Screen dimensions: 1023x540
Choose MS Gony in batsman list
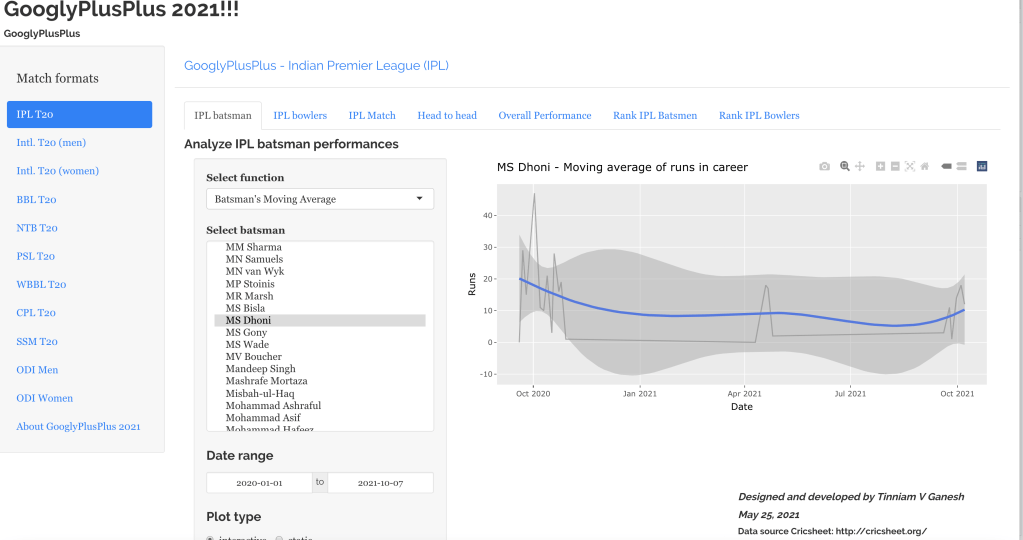247,333
